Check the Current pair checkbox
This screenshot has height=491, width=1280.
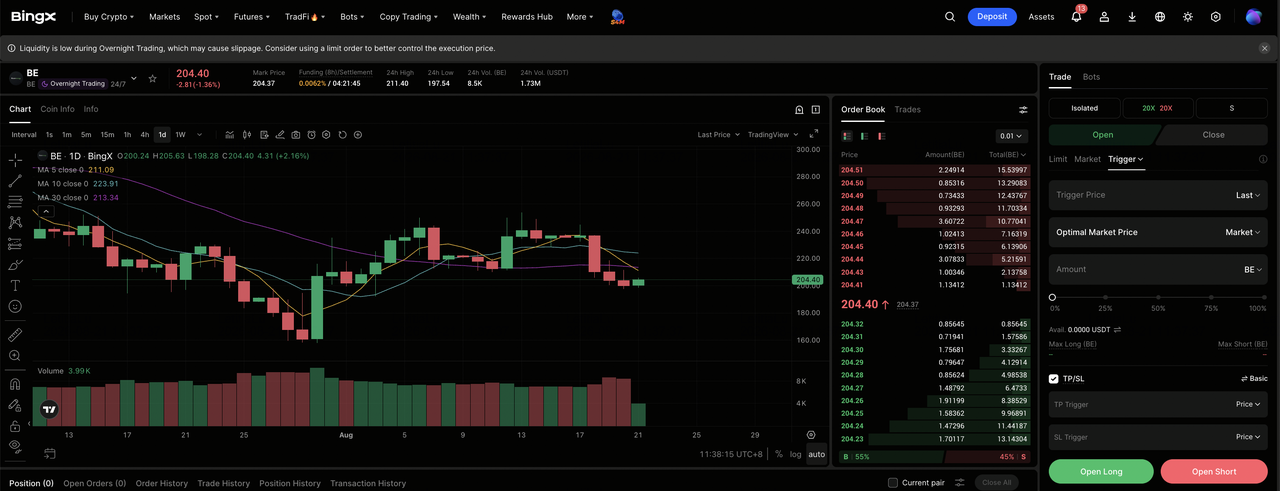click(893, 483)
